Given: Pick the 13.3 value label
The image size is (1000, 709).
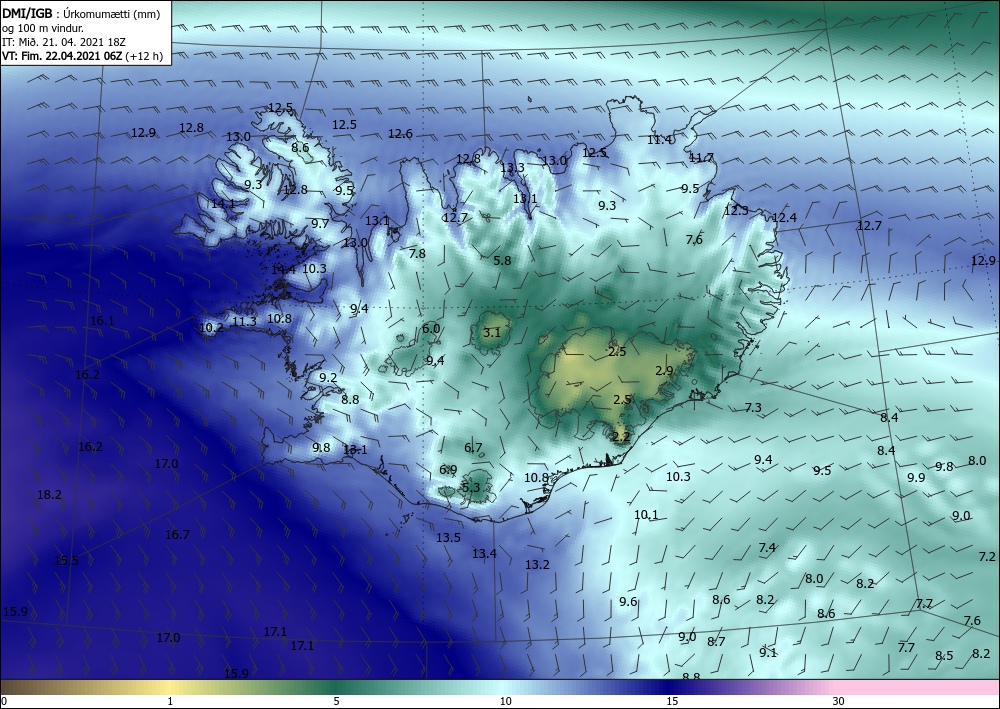Looking at the screenshot, I should [512, 168].
